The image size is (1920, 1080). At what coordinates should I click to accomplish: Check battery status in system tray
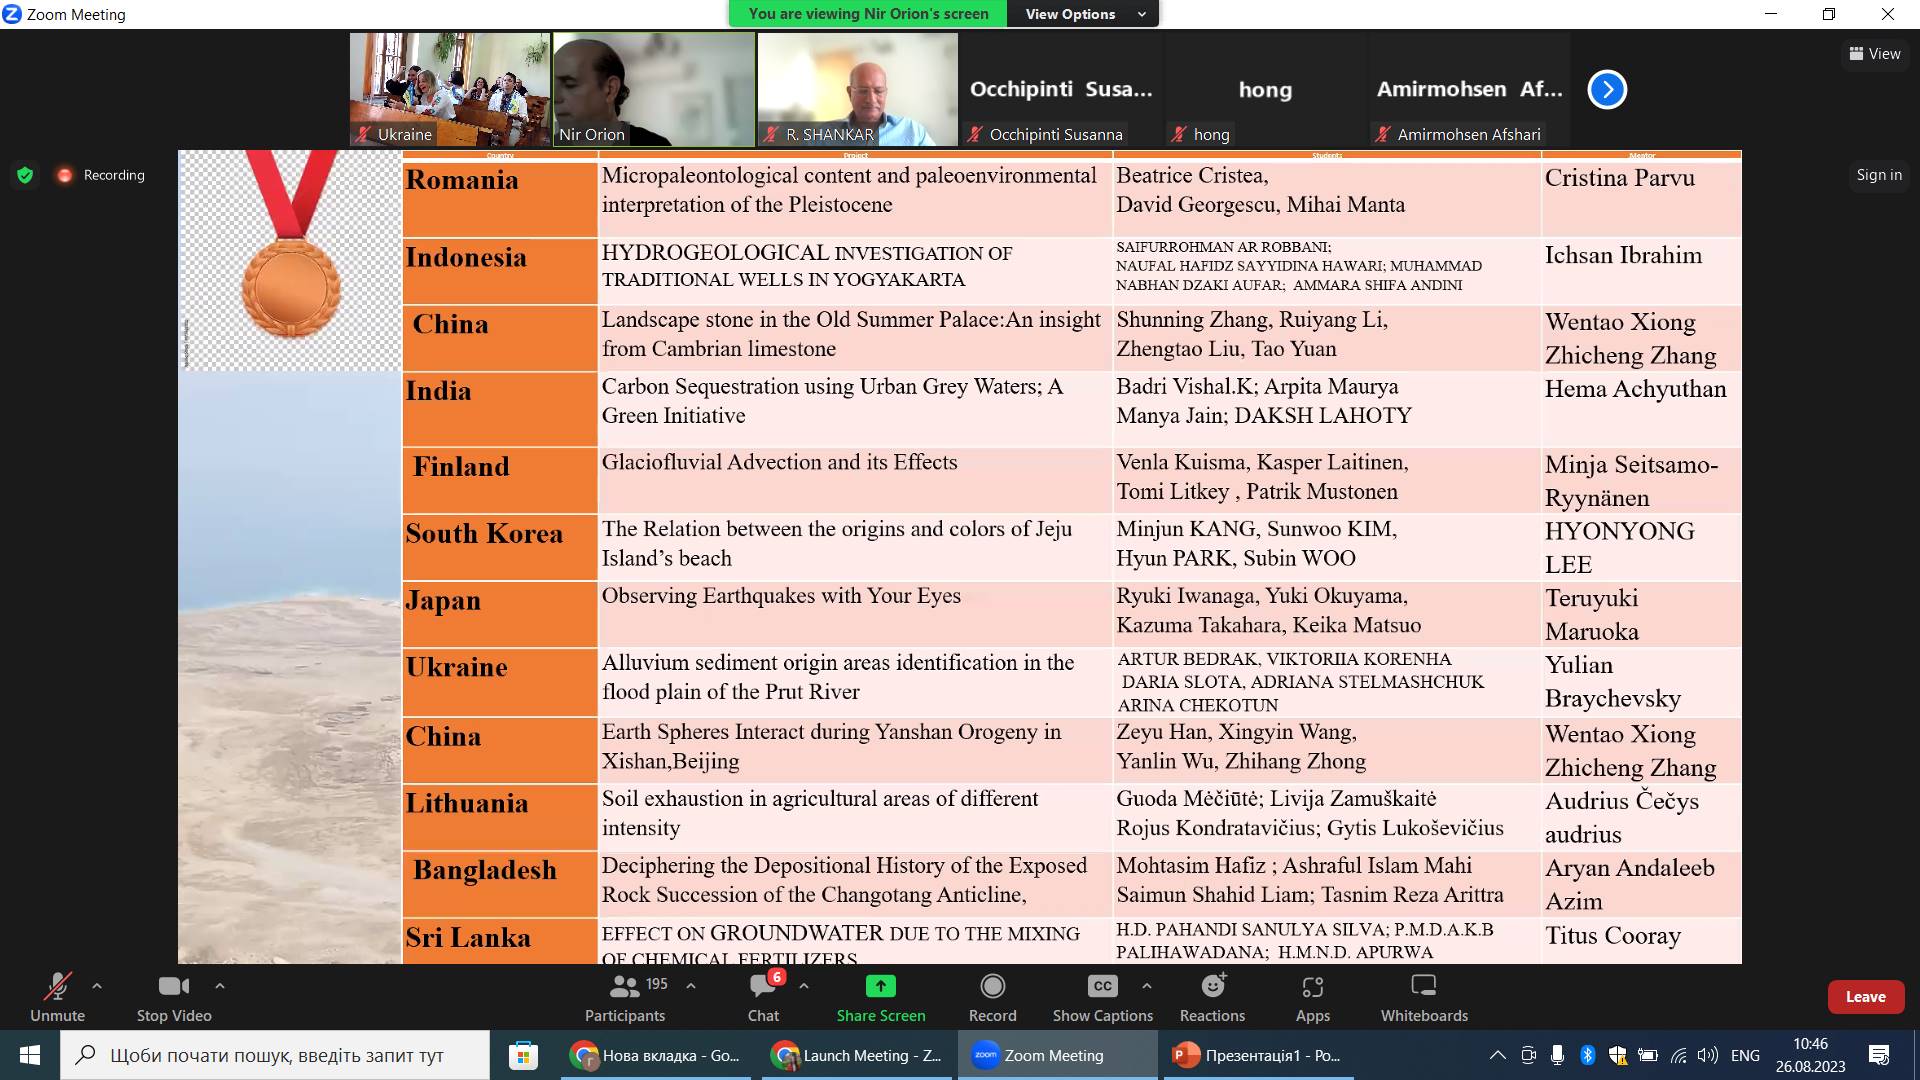(1648, 1055)
